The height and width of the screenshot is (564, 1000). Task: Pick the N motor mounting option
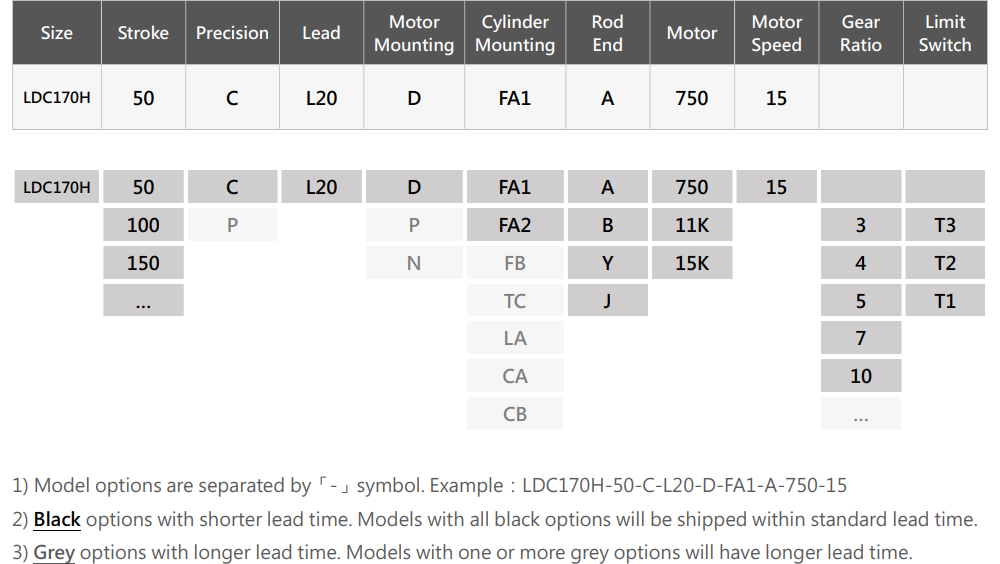[x=414, y=263]
